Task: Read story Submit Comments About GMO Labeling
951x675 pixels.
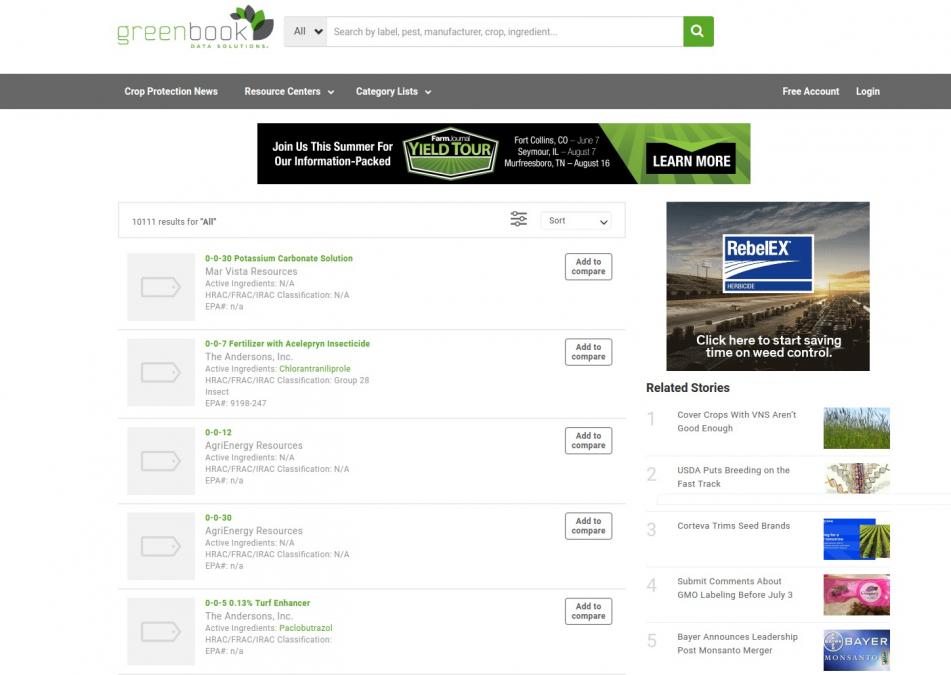Action: tap(734, 588)
